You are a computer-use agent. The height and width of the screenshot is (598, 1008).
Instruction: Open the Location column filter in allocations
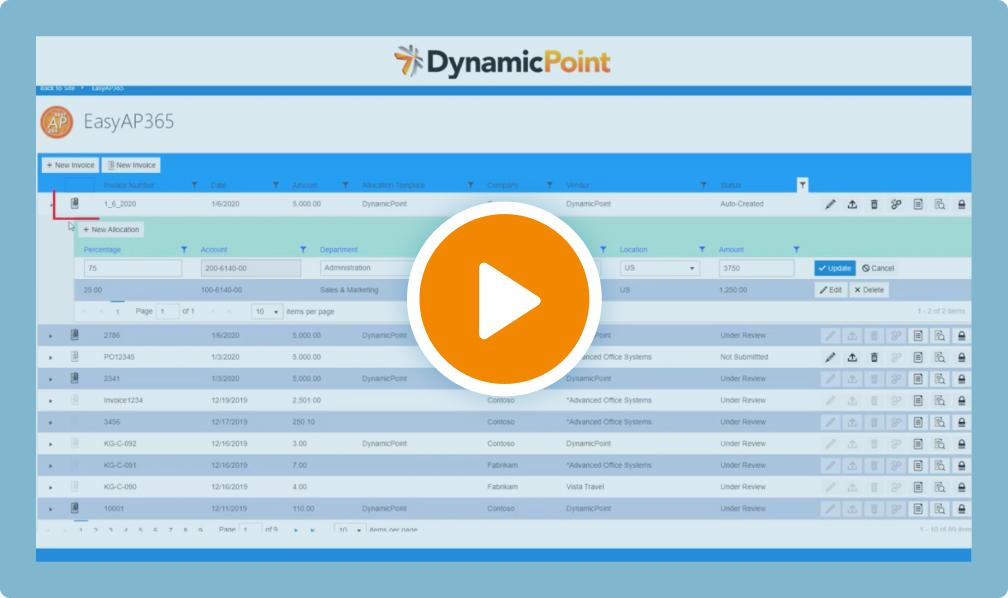click(x=702, y=249)
